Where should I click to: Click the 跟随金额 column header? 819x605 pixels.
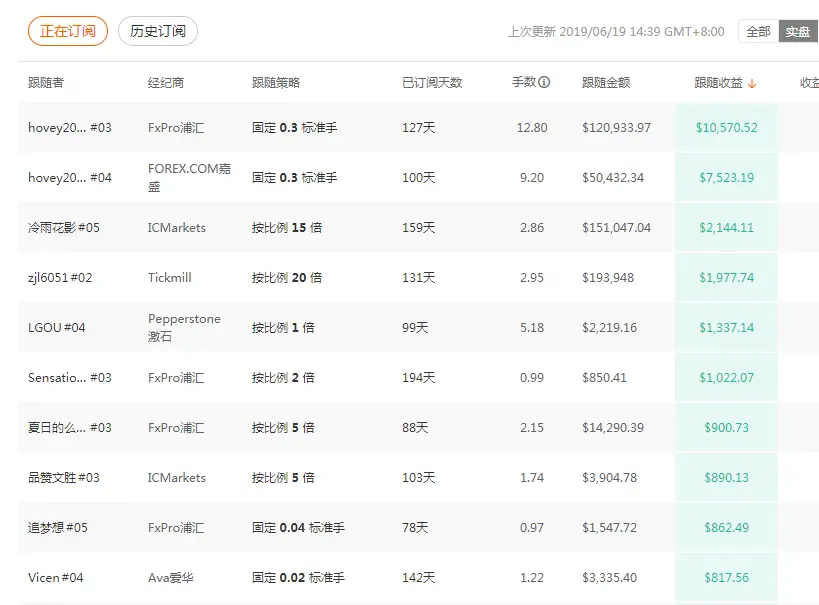pos(606,83)
